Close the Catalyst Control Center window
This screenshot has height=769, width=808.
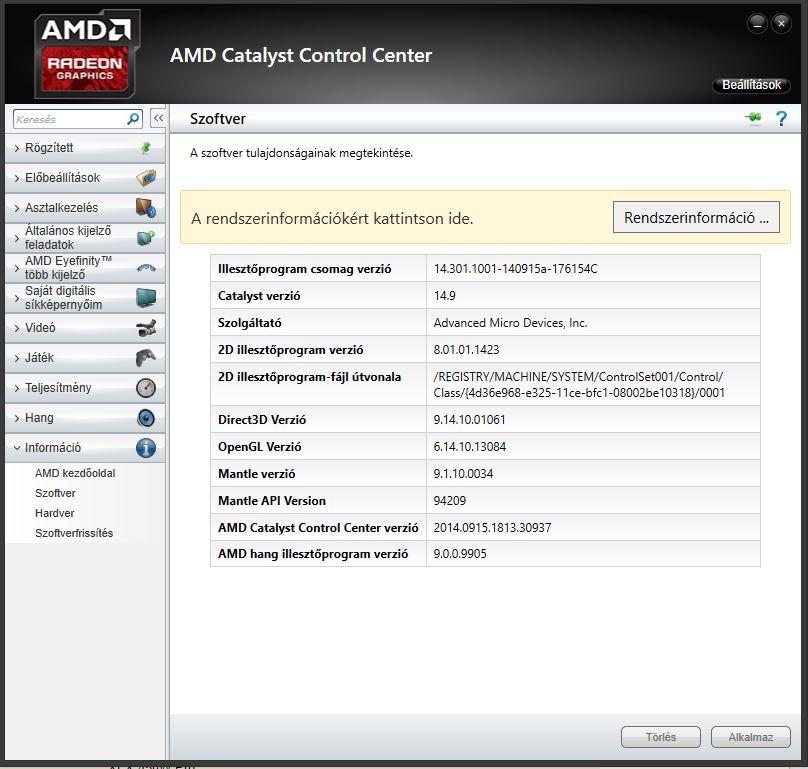pos(781,24)
